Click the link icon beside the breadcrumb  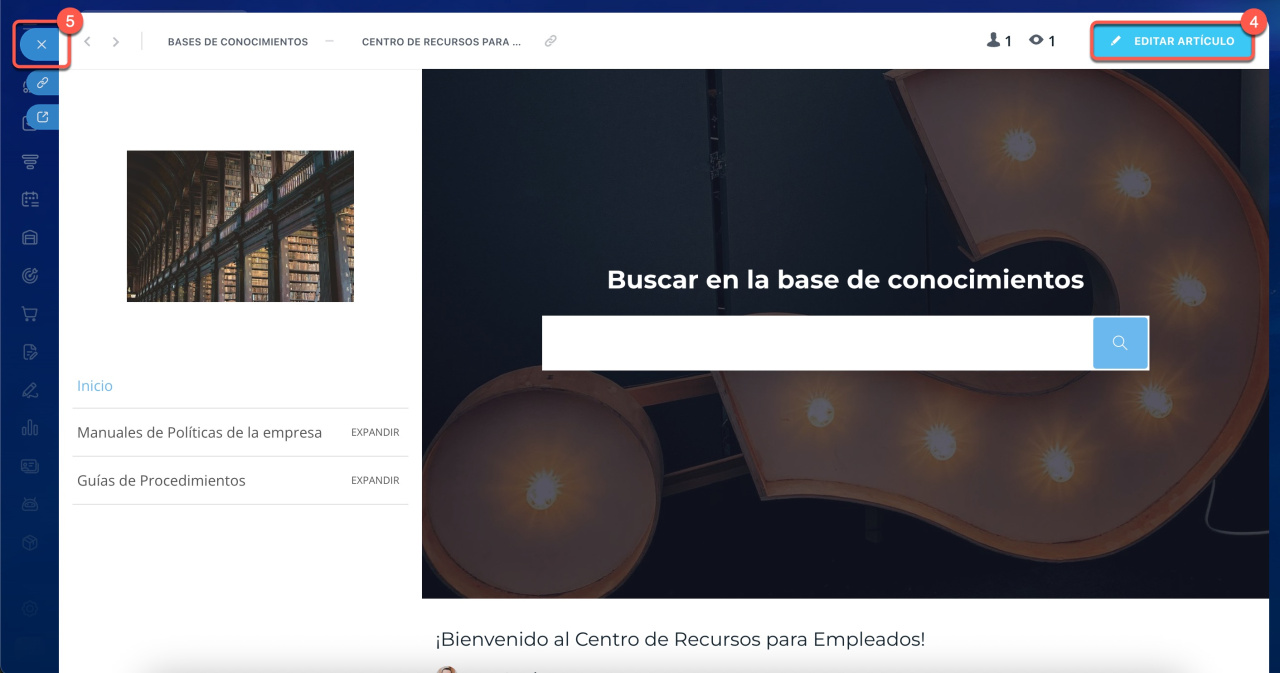[550, 42]
